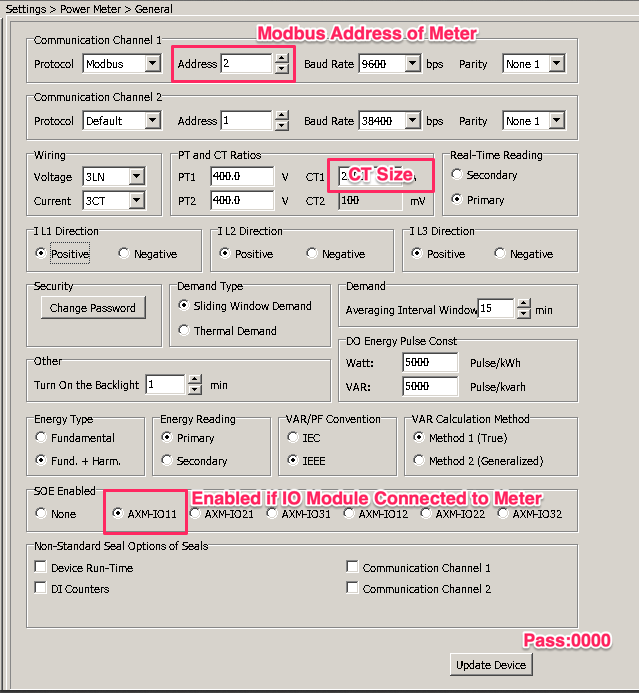Decrease Channel 2 Address with down arrow

281,126
